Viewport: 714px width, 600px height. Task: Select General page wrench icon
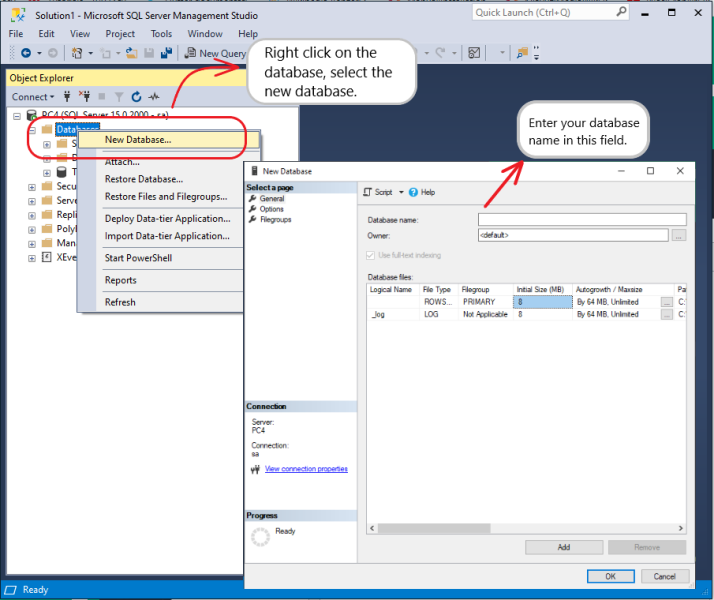coord(253,198)
